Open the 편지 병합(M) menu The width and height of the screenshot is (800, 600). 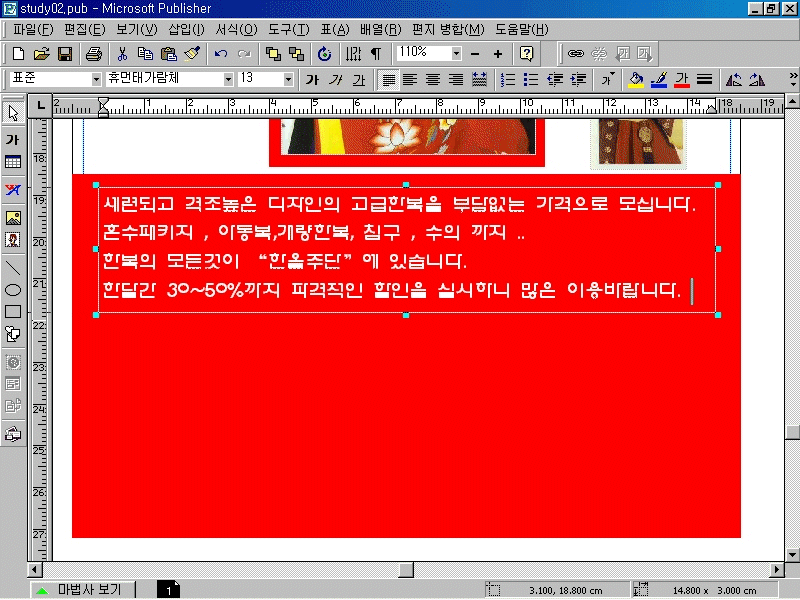click(x=448, y=30)
